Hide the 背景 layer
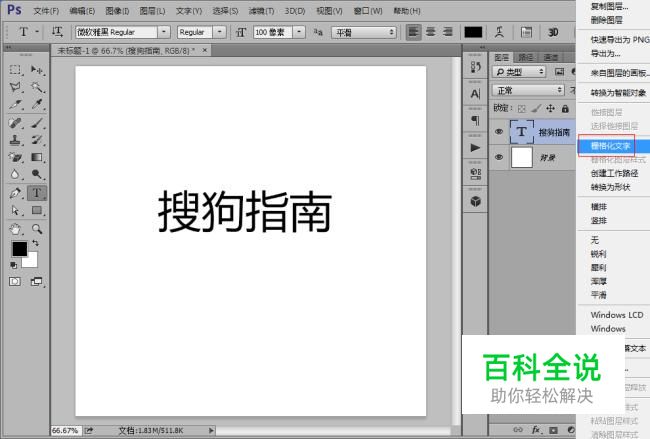Image resolution: width=650 pixels, height=439 pixels. click(x=499, y=157)
